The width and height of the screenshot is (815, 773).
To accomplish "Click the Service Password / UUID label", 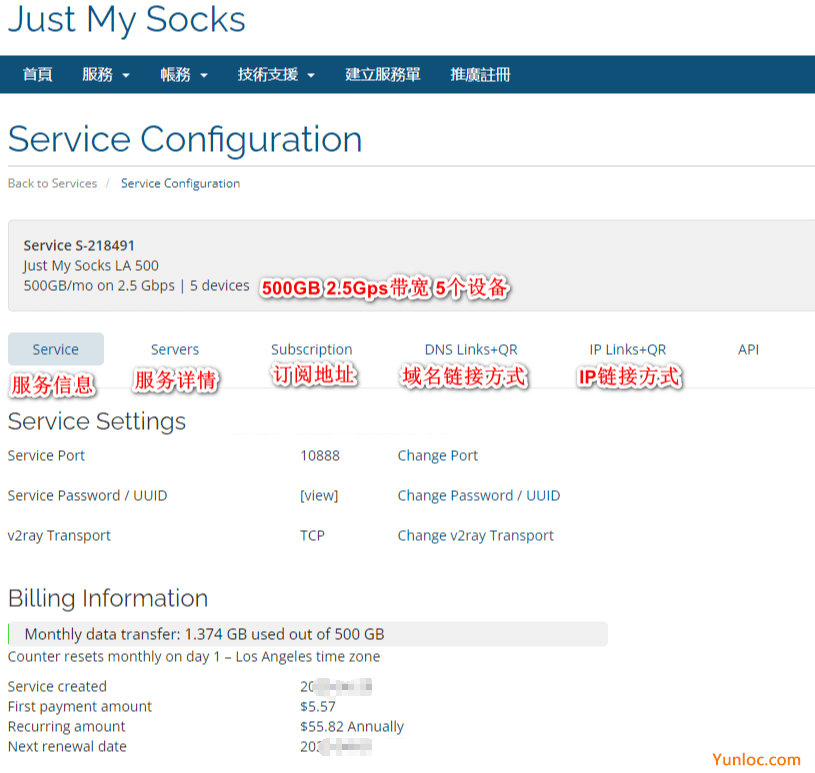I will tap(87, 495).
